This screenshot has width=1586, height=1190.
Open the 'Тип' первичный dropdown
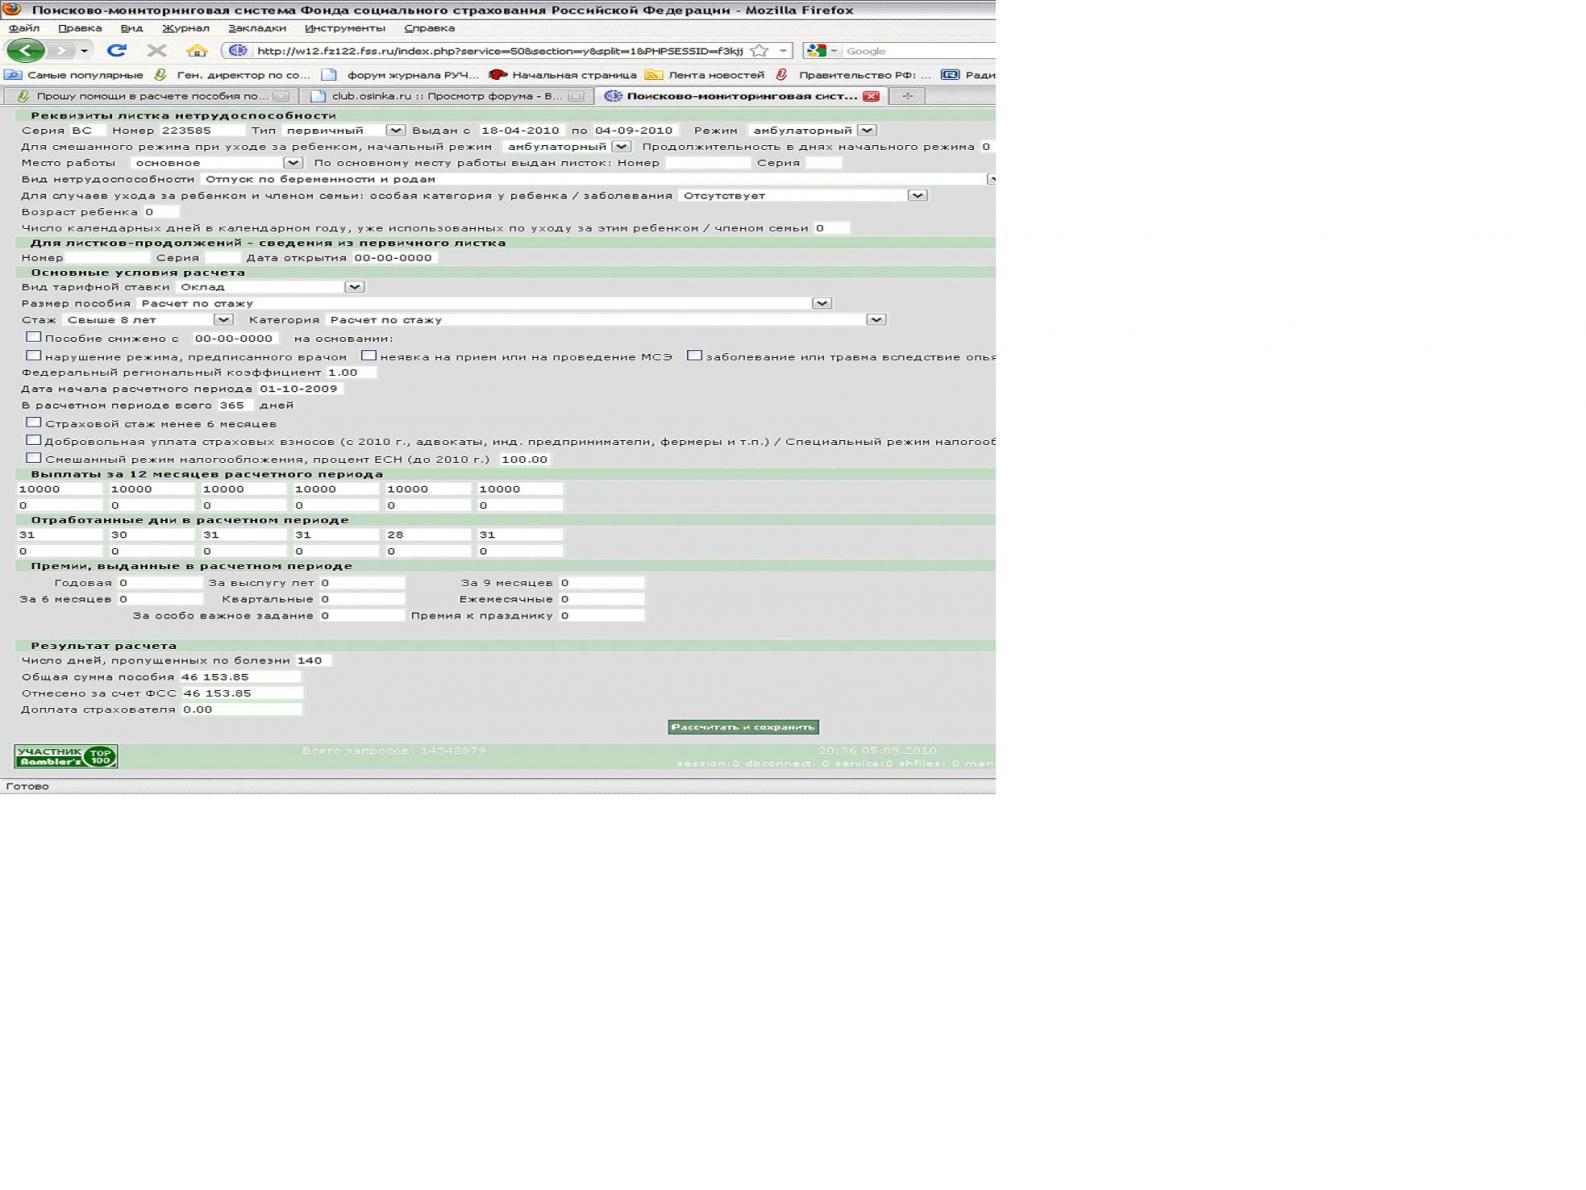pyautogui.click(x=395, y=130)
